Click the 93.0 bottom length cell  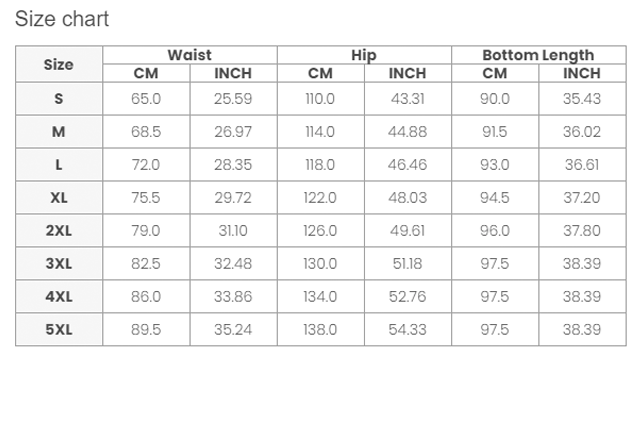click(495, 164)
